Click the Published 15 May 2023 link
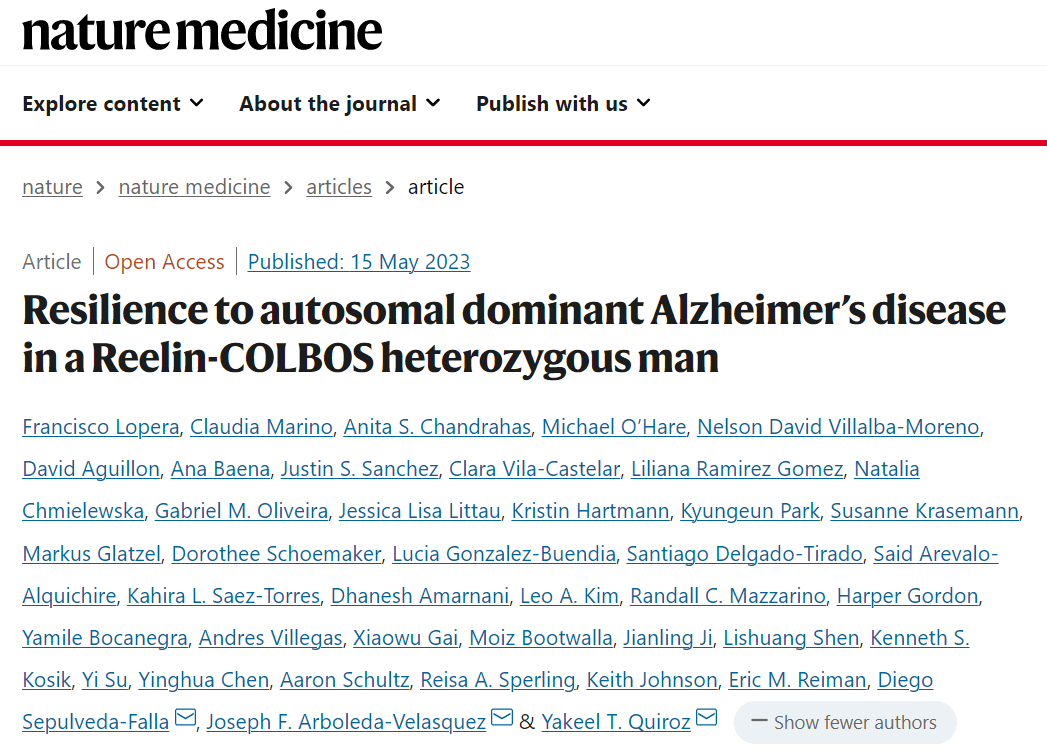The width and height of the screenshot is (1047, 754). pos(359,262)
